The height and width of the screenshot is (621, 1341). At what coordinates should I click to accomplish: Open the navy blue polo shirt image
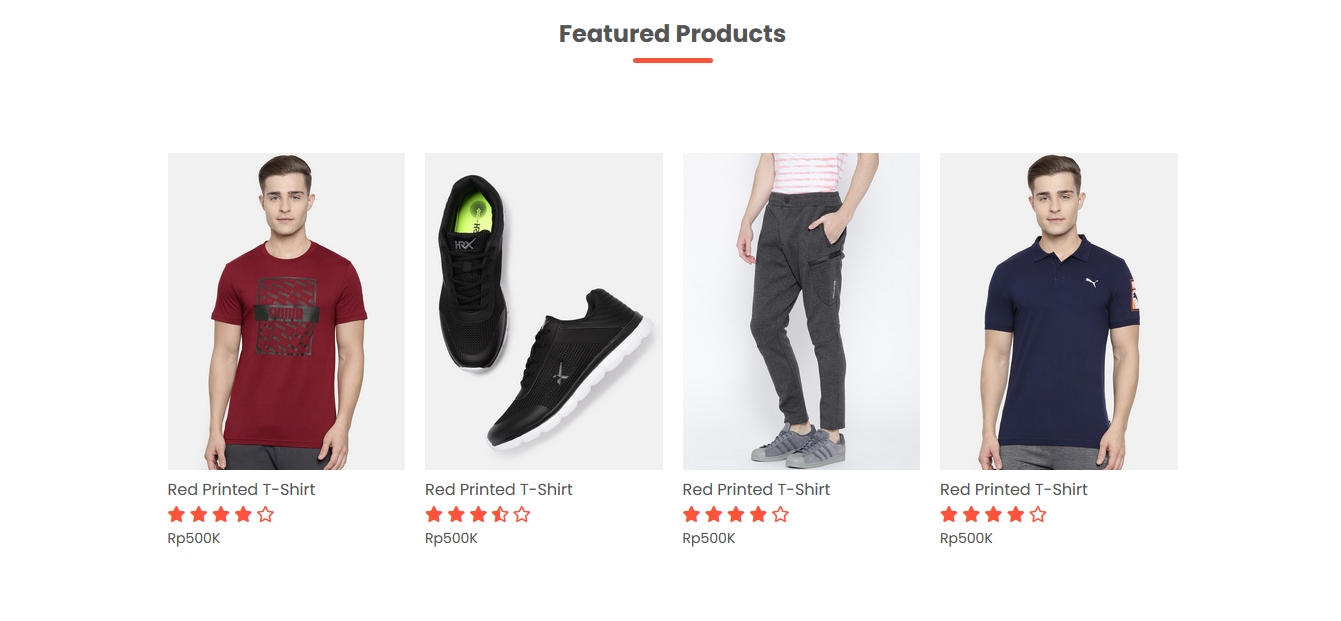pyautogui.click(x=1058, y=311)
